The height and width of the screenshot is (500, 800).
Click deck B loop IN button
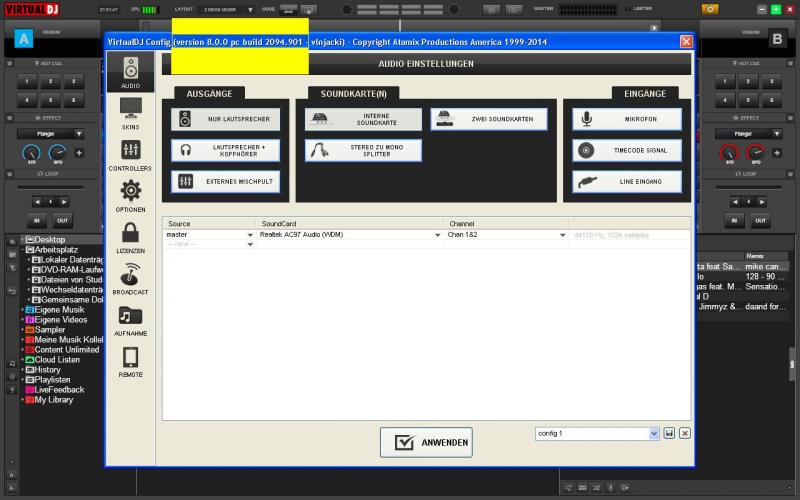point(734,221)
